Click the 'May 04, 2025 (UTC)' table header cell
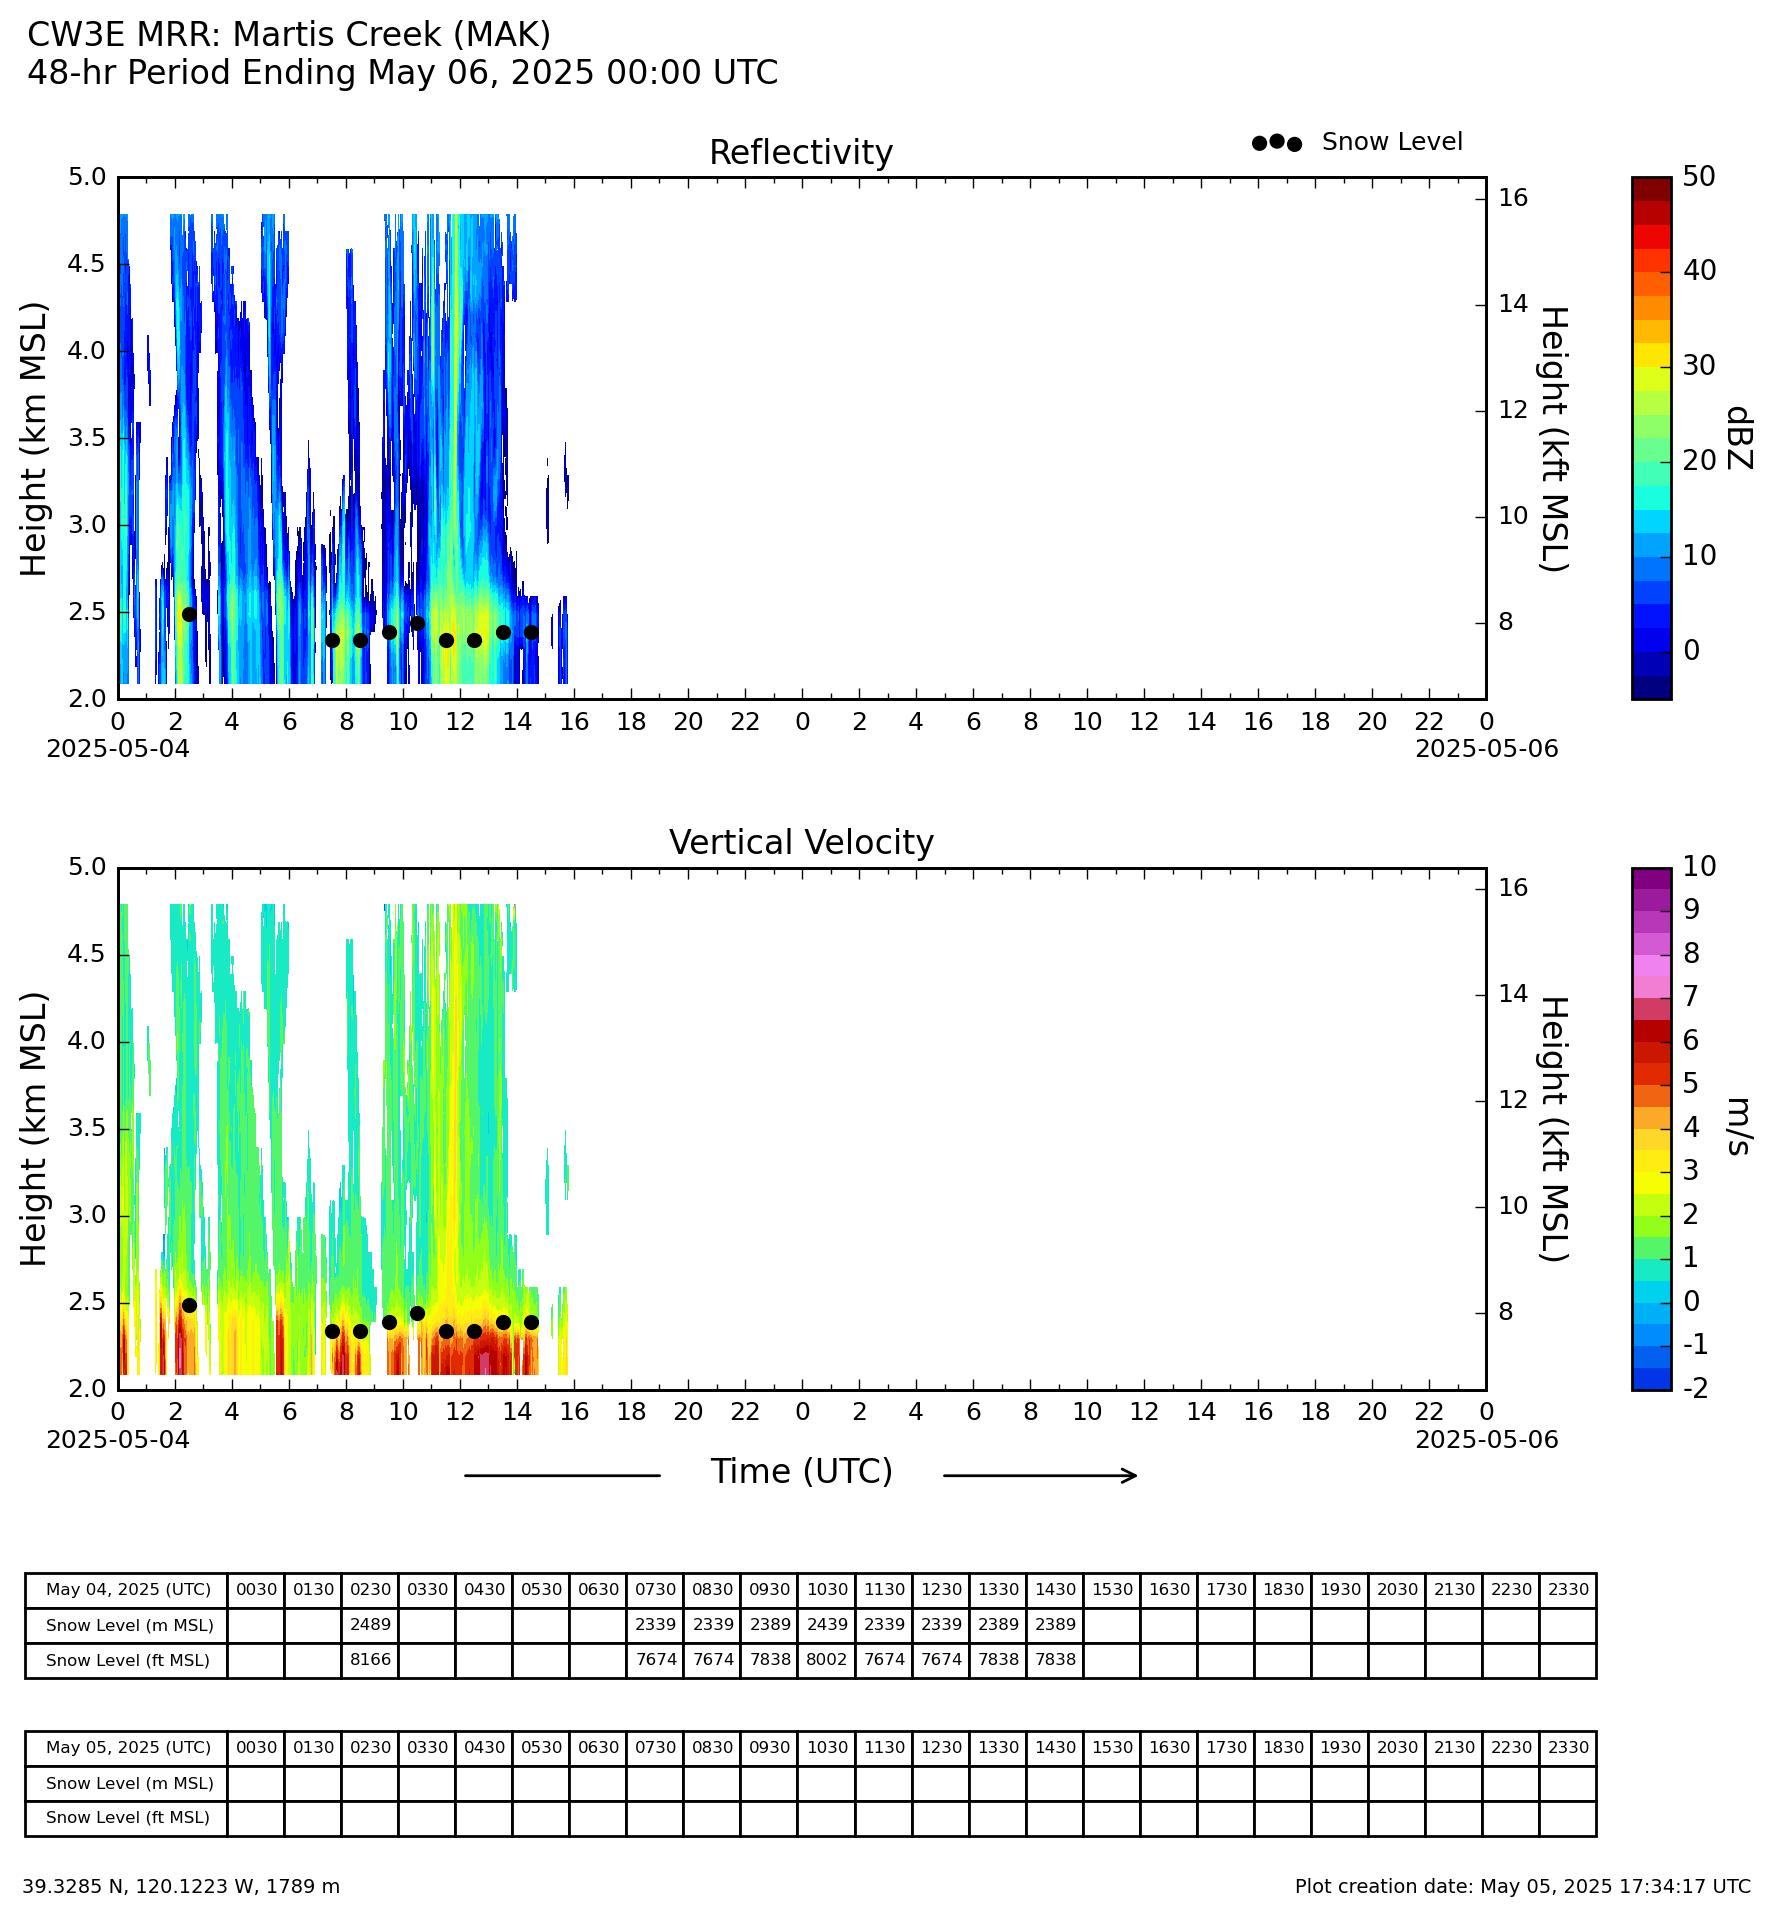The height and width of the screenshot is (1917, 1771). coord(128,1590)
